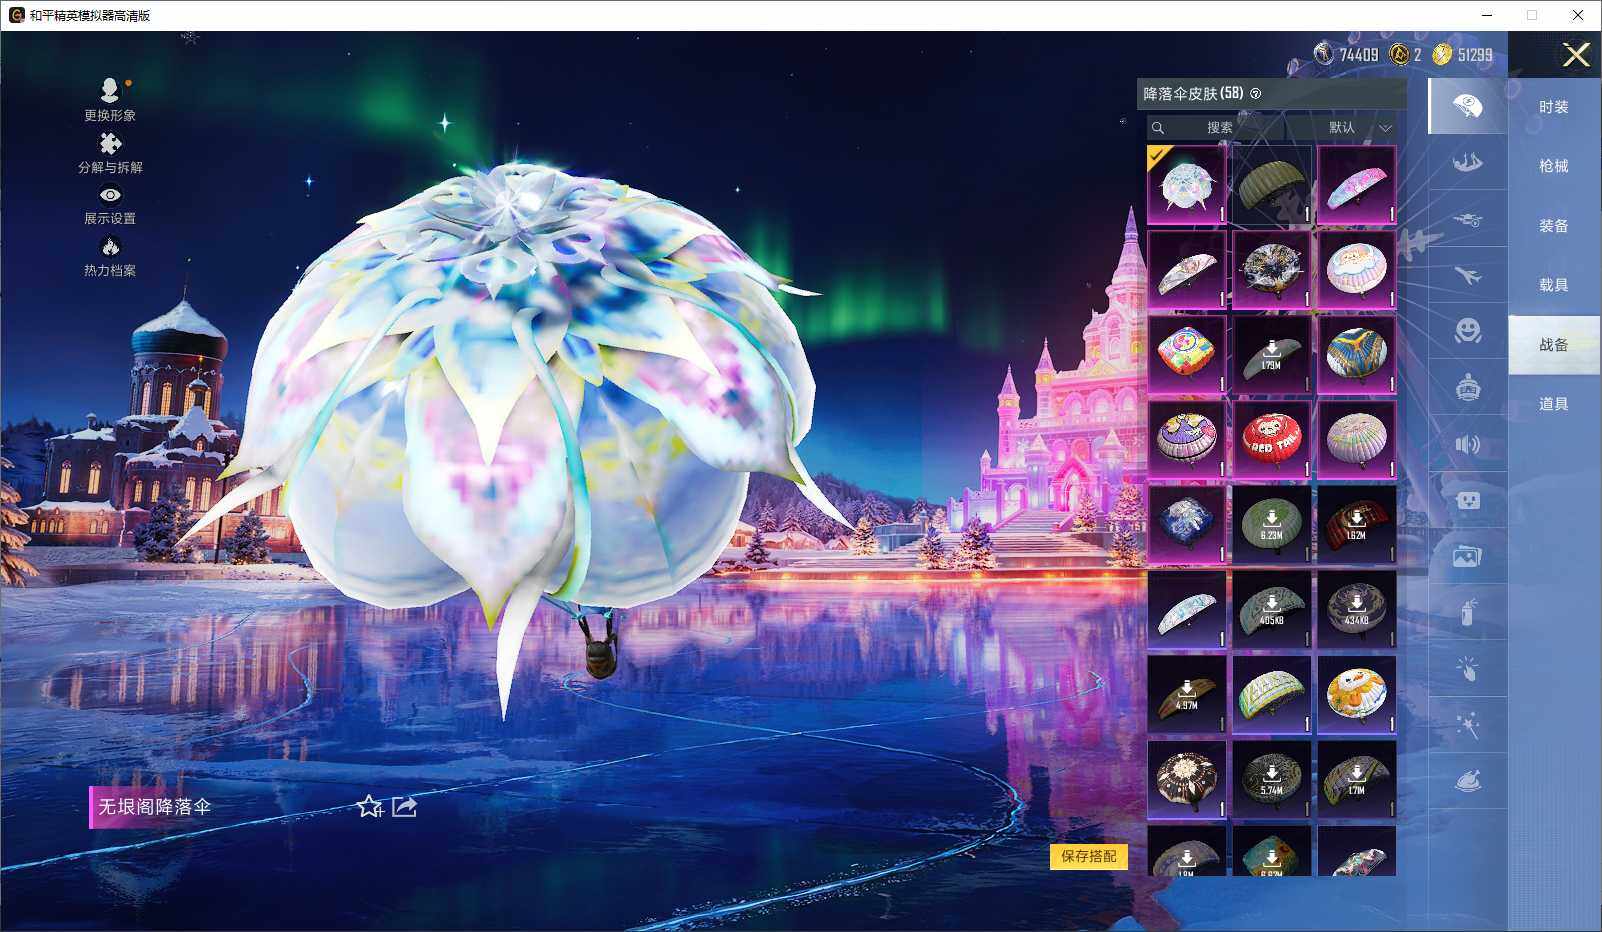This screenshot has width=1602, height=932.
Task: Select the plain olive green parachute thumbnail
Action: (x=1272, y=185)
